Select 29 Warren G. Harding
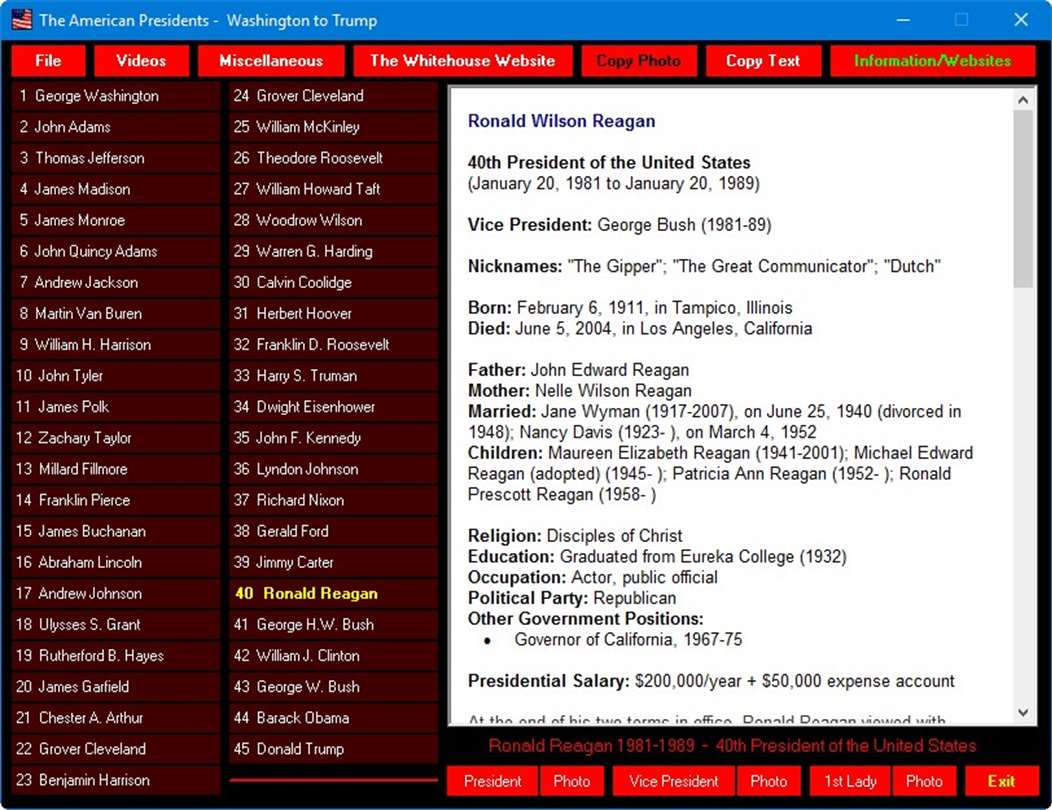Screen dimensions: 1052x810 click(333, 252)
